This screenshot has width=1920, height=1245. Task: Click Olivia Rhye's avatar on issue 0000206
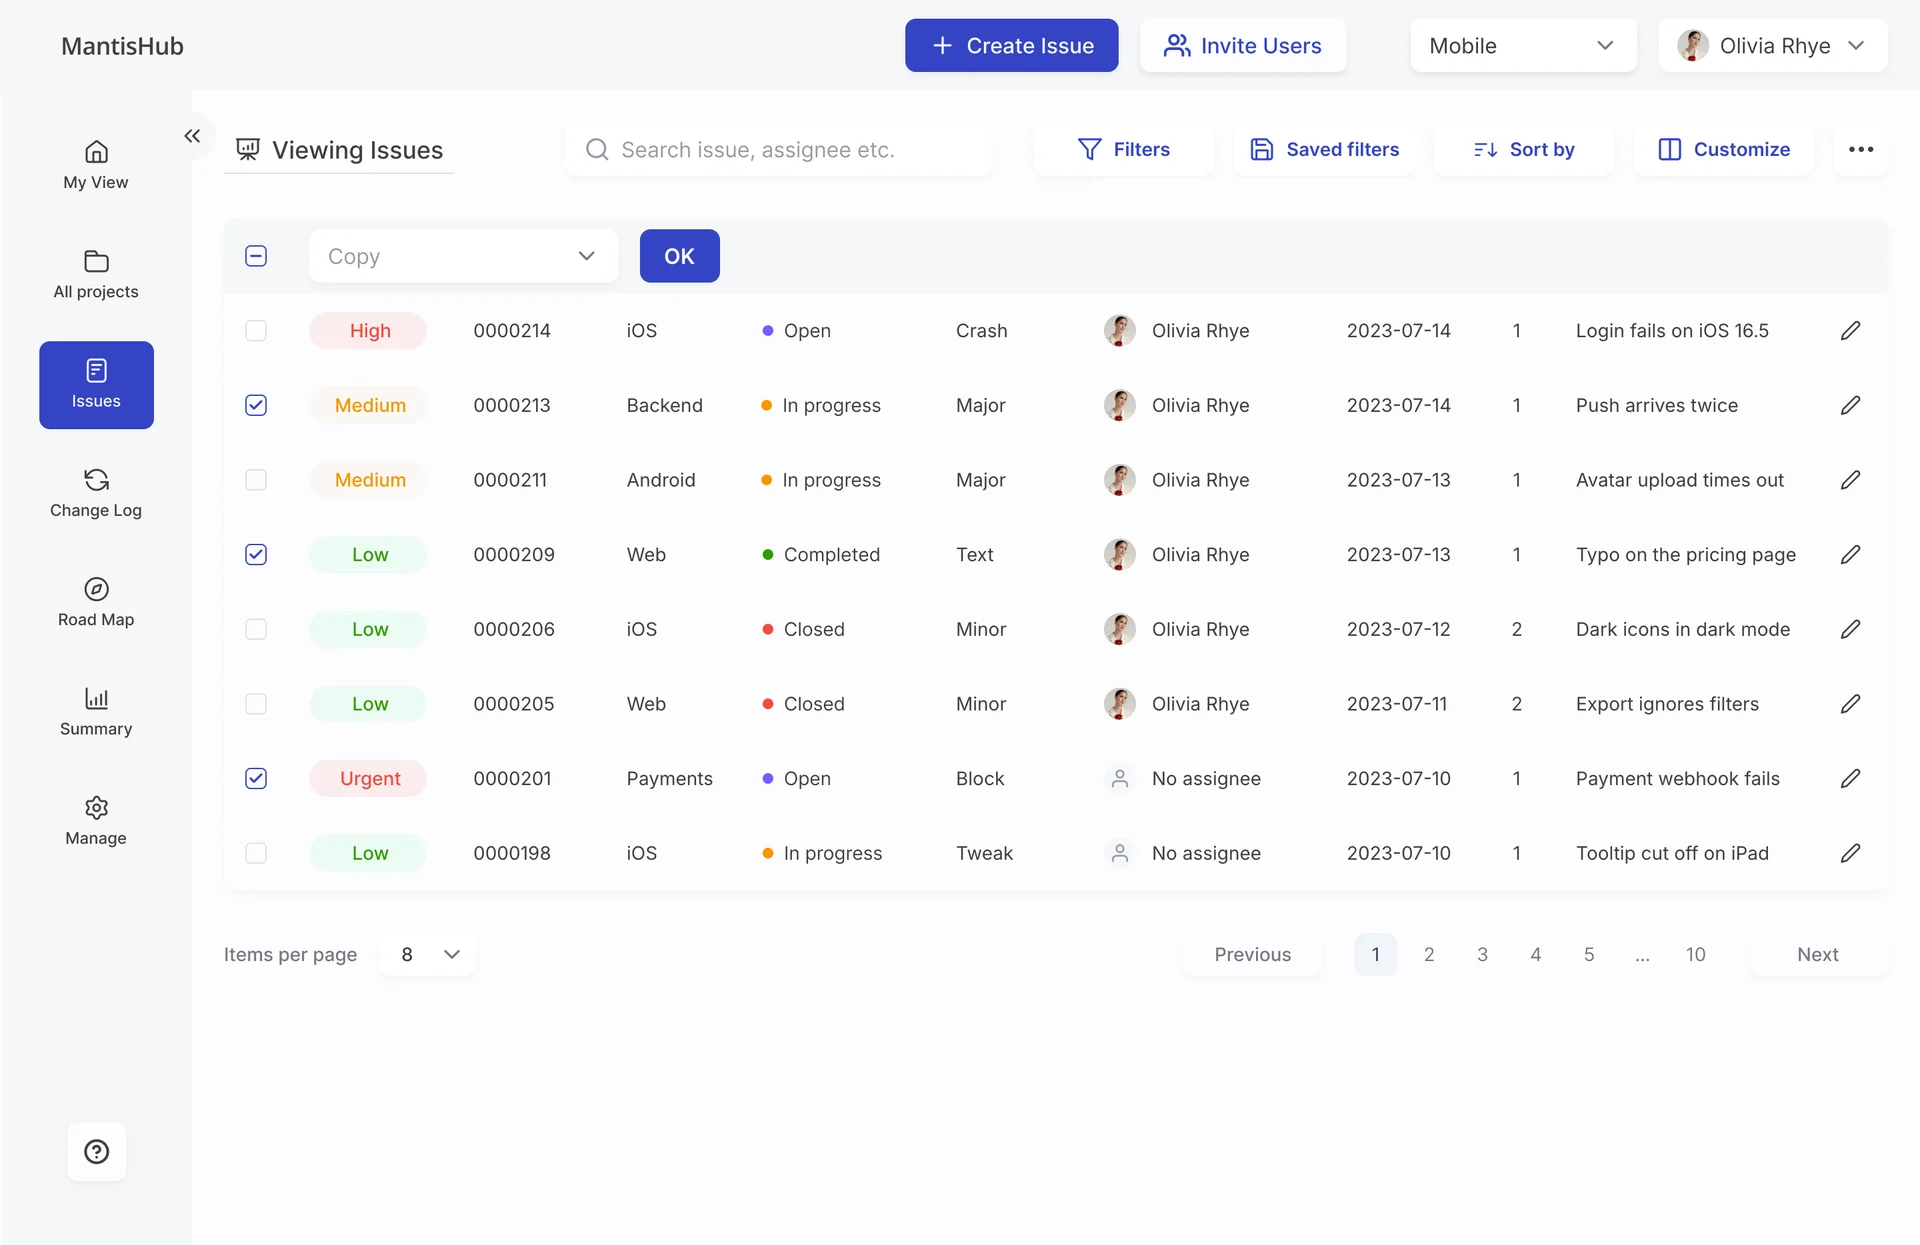pyautogui.click(x=1119, y=629)
